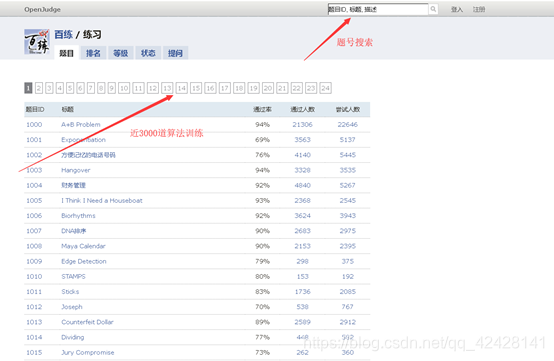554x361 pixels.
Task: Click passed count 1736 for Sticks
Action: coord(302,292)
